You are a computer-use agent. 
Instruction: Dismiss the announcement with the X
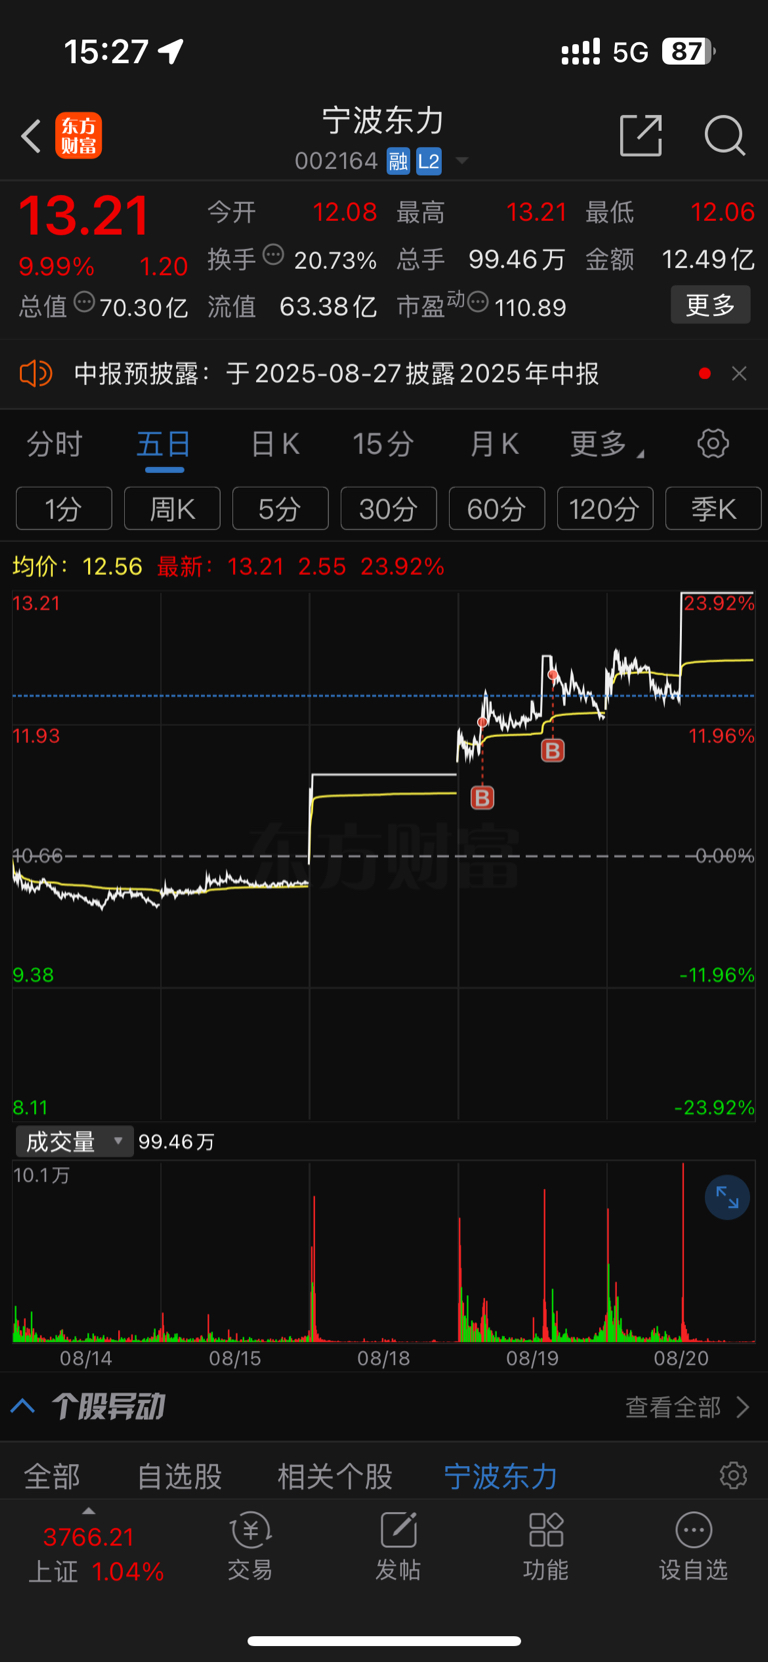[739, 373]
